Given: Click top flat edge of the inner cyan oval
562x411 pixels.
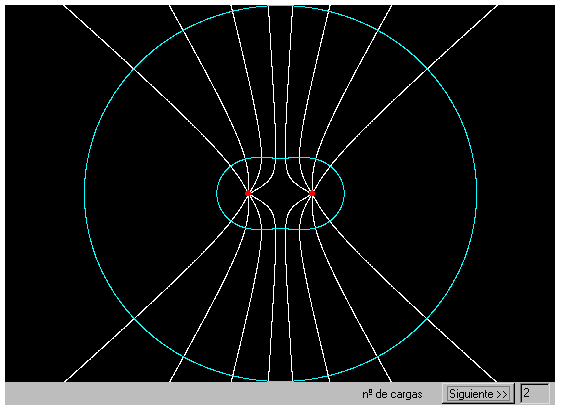Looking at the screenshot, I should (x=280, y=158).
